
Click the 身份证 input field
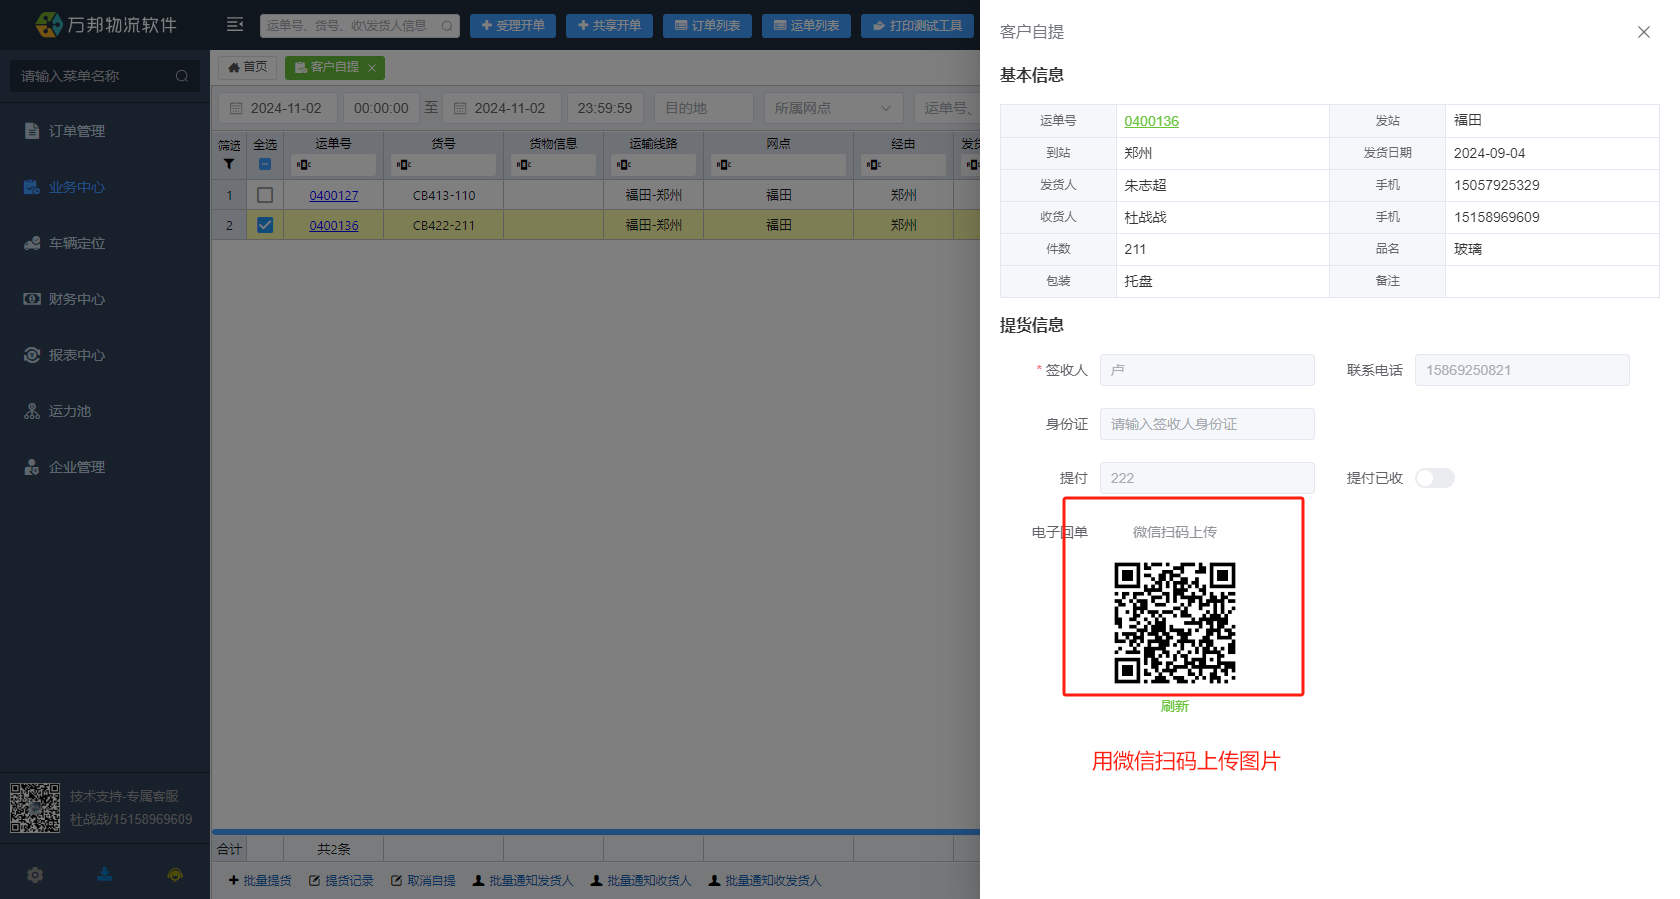(1207, 424)
